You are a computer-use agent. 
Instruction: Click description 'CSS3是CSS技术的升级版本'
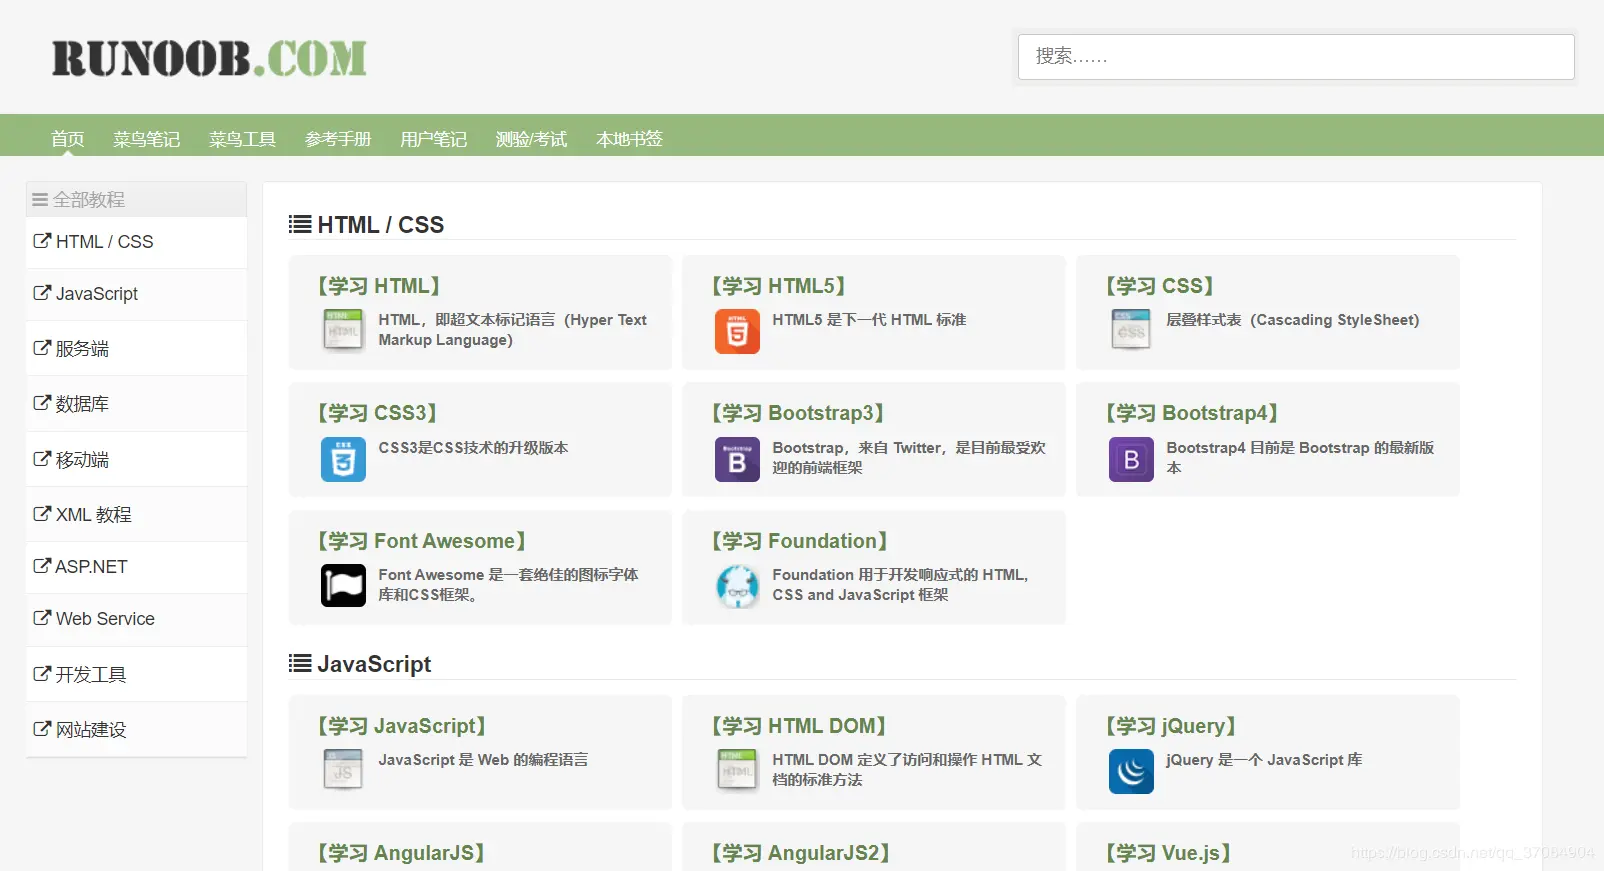473,448
